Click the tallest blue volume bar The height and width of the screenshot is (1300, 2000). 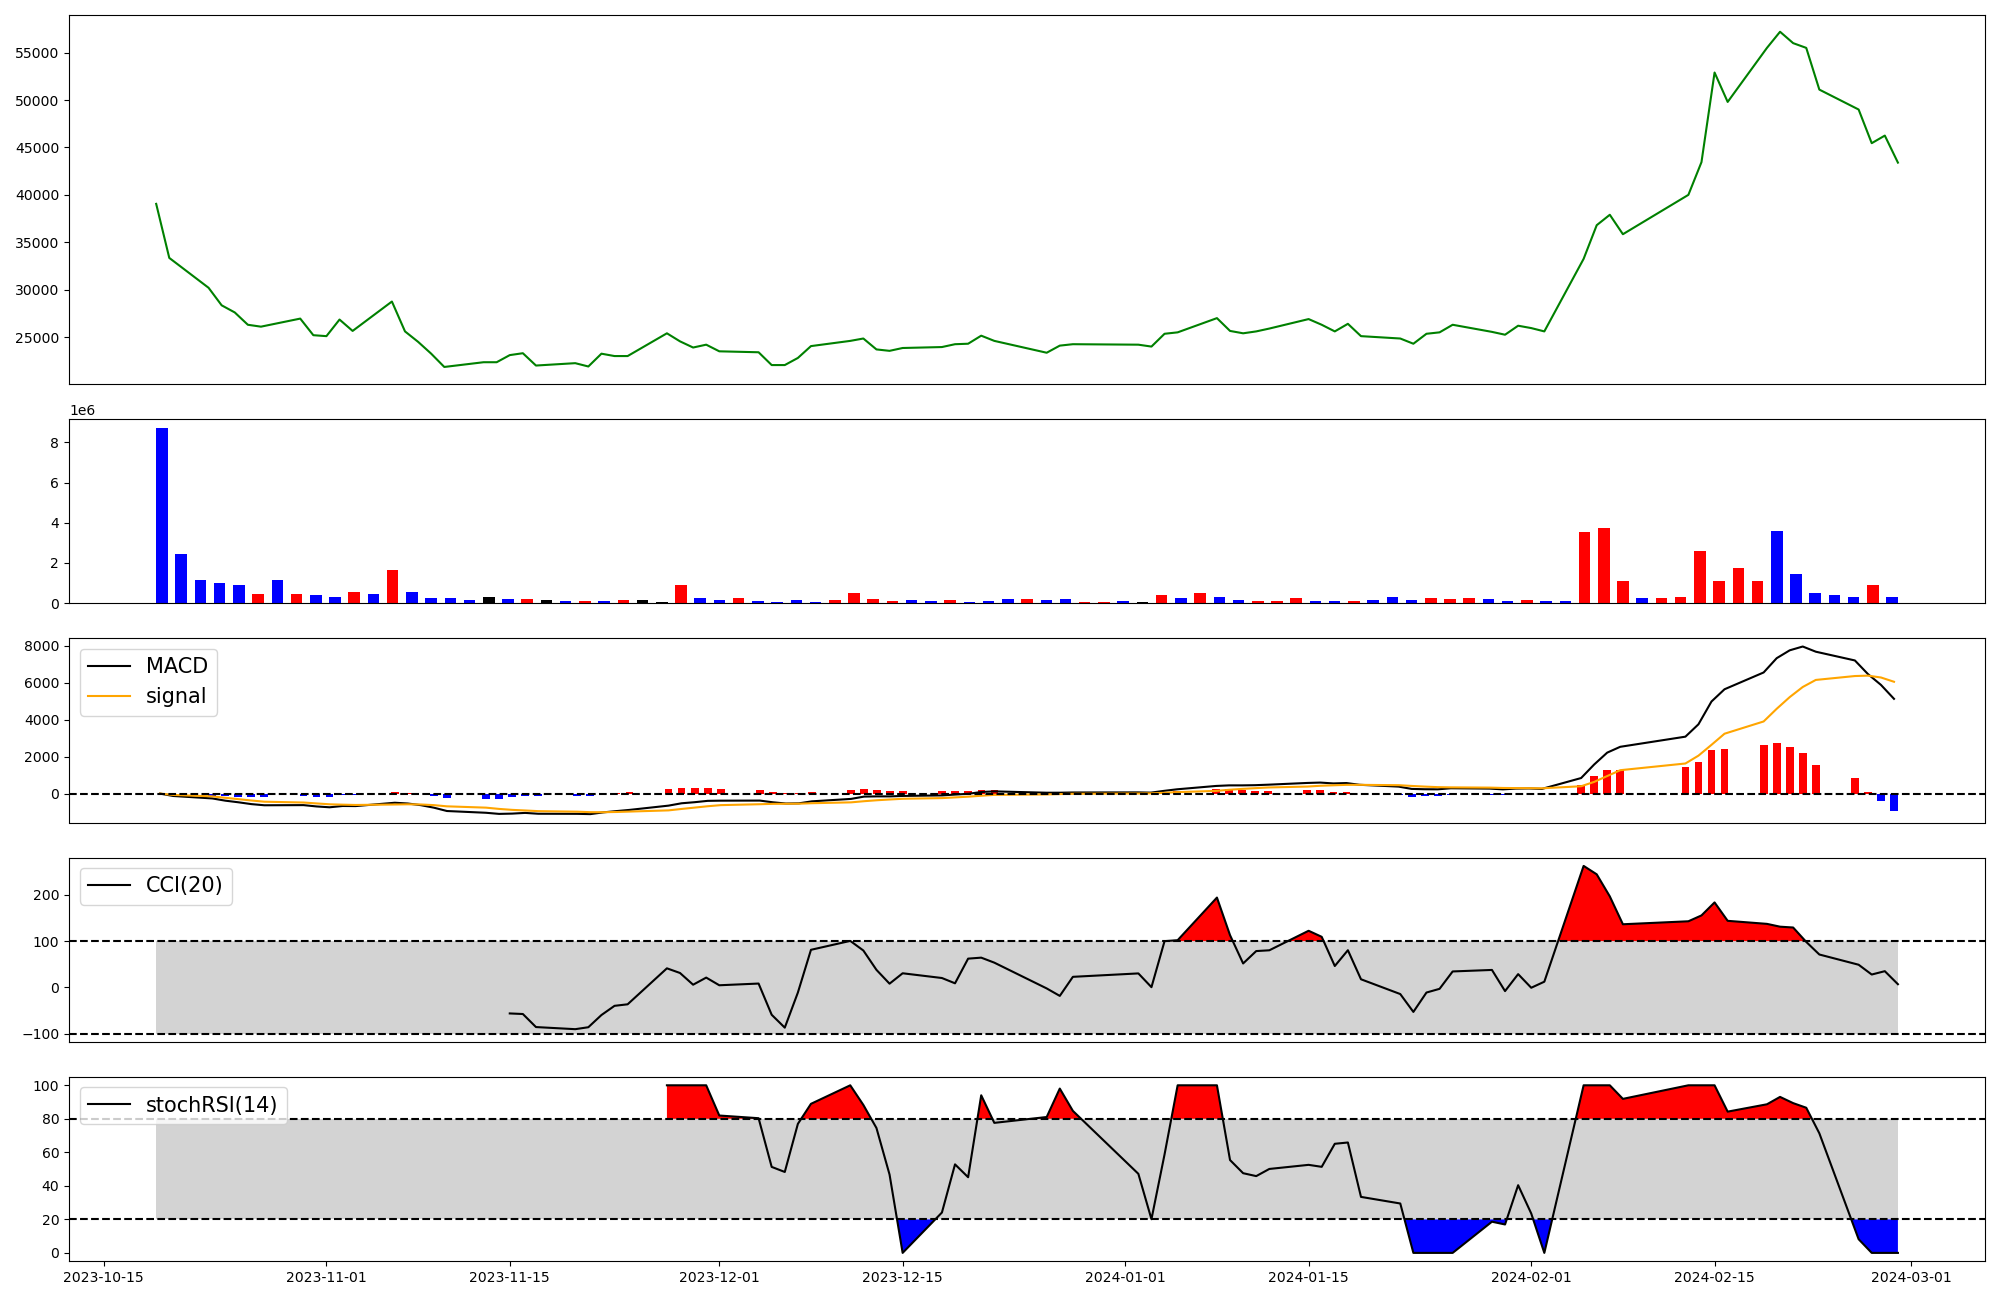tap(162, 515)
